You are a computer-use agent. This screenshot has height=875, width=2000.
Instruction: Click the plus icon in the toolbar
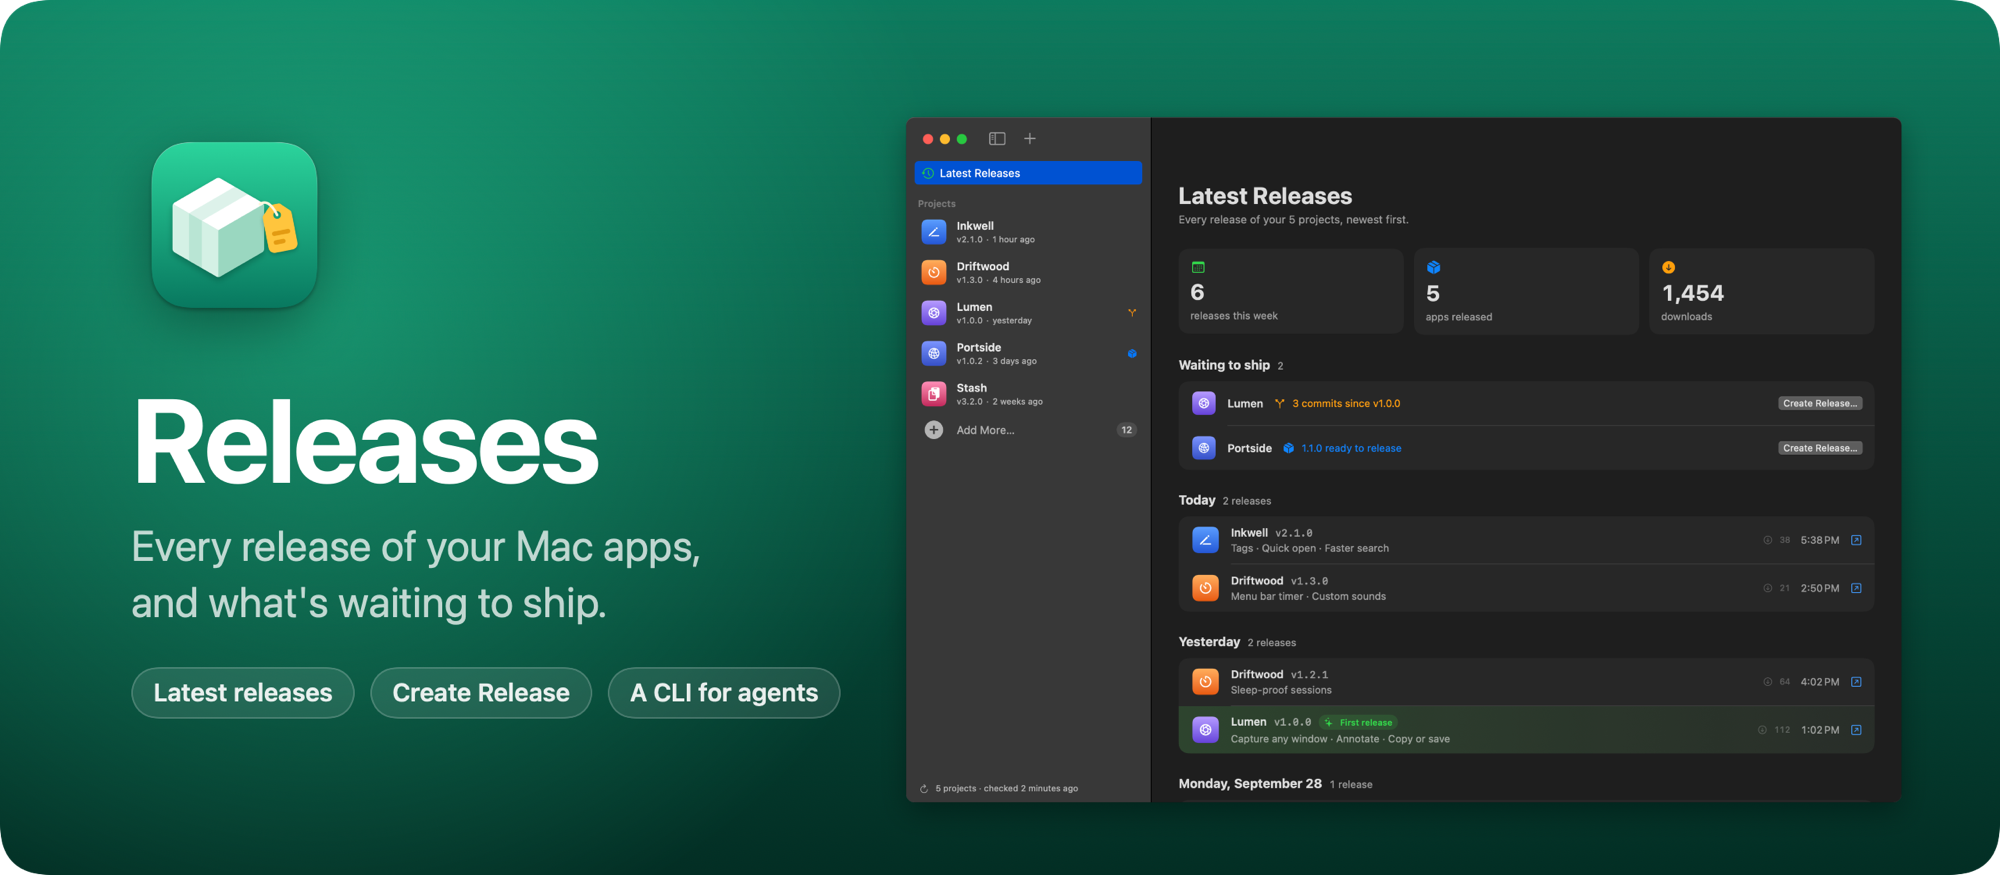tap(1030, 139)
